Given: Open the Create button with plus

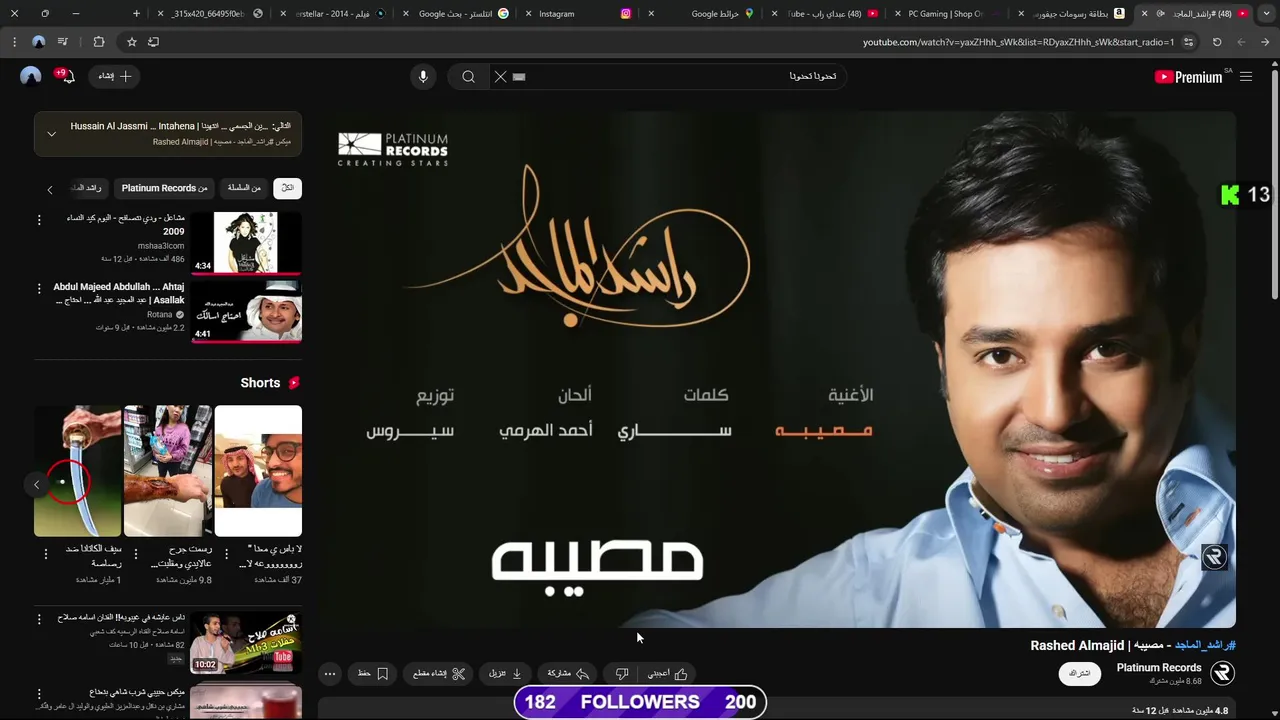Looking at the screenshot, I should [x=115, y=76].
